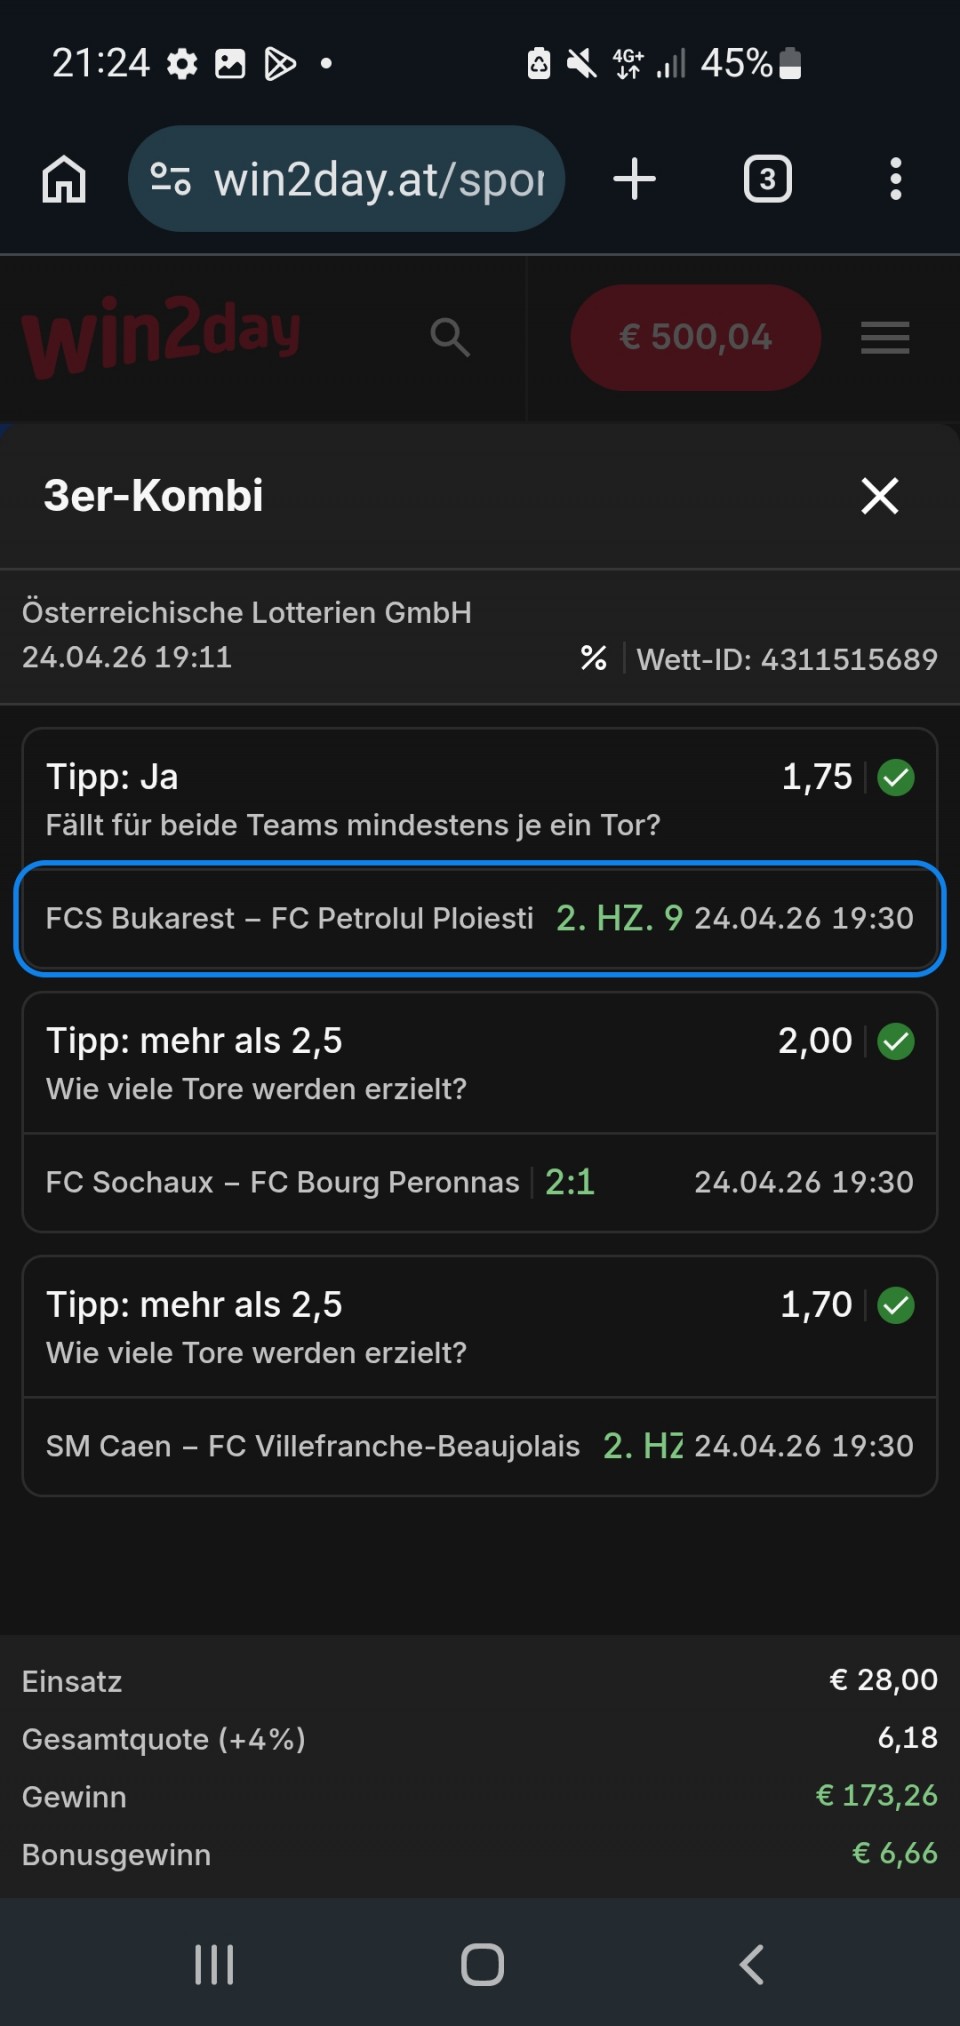Open the win2day hamburger menu
Image resolution: width=960 pixels, height=2026 pixels.
[x=885, y=338]
